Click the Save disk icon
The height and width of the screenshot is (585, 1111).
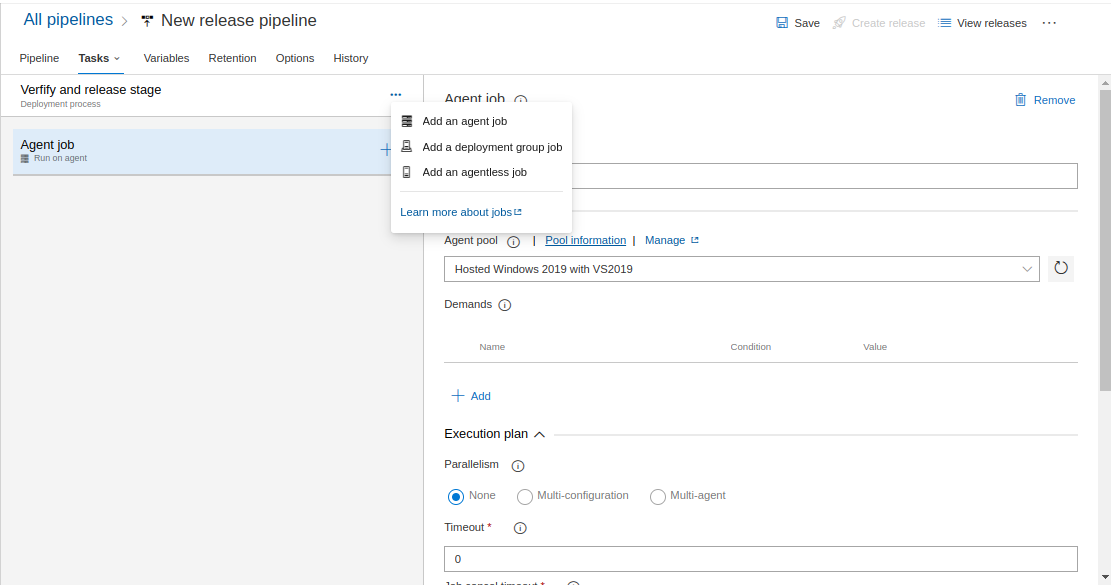click(x=782, y=23)
